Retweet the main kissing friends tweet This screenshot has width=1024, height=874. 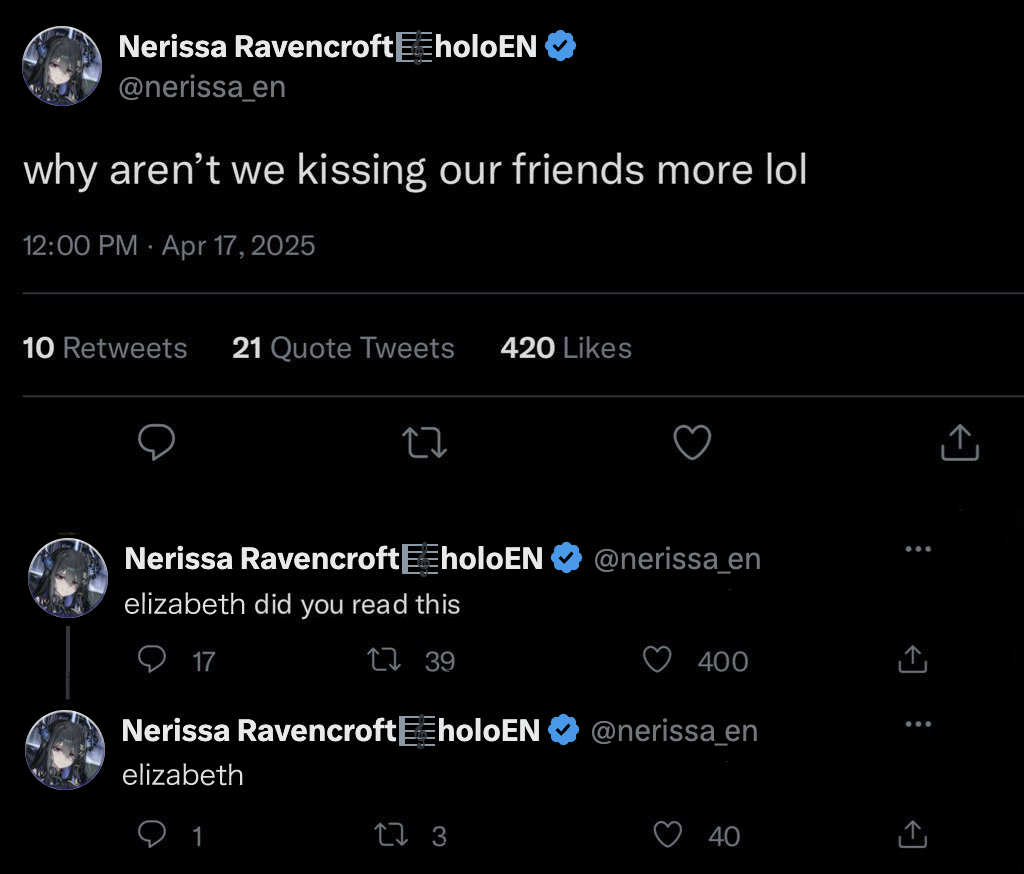[424, 442]
